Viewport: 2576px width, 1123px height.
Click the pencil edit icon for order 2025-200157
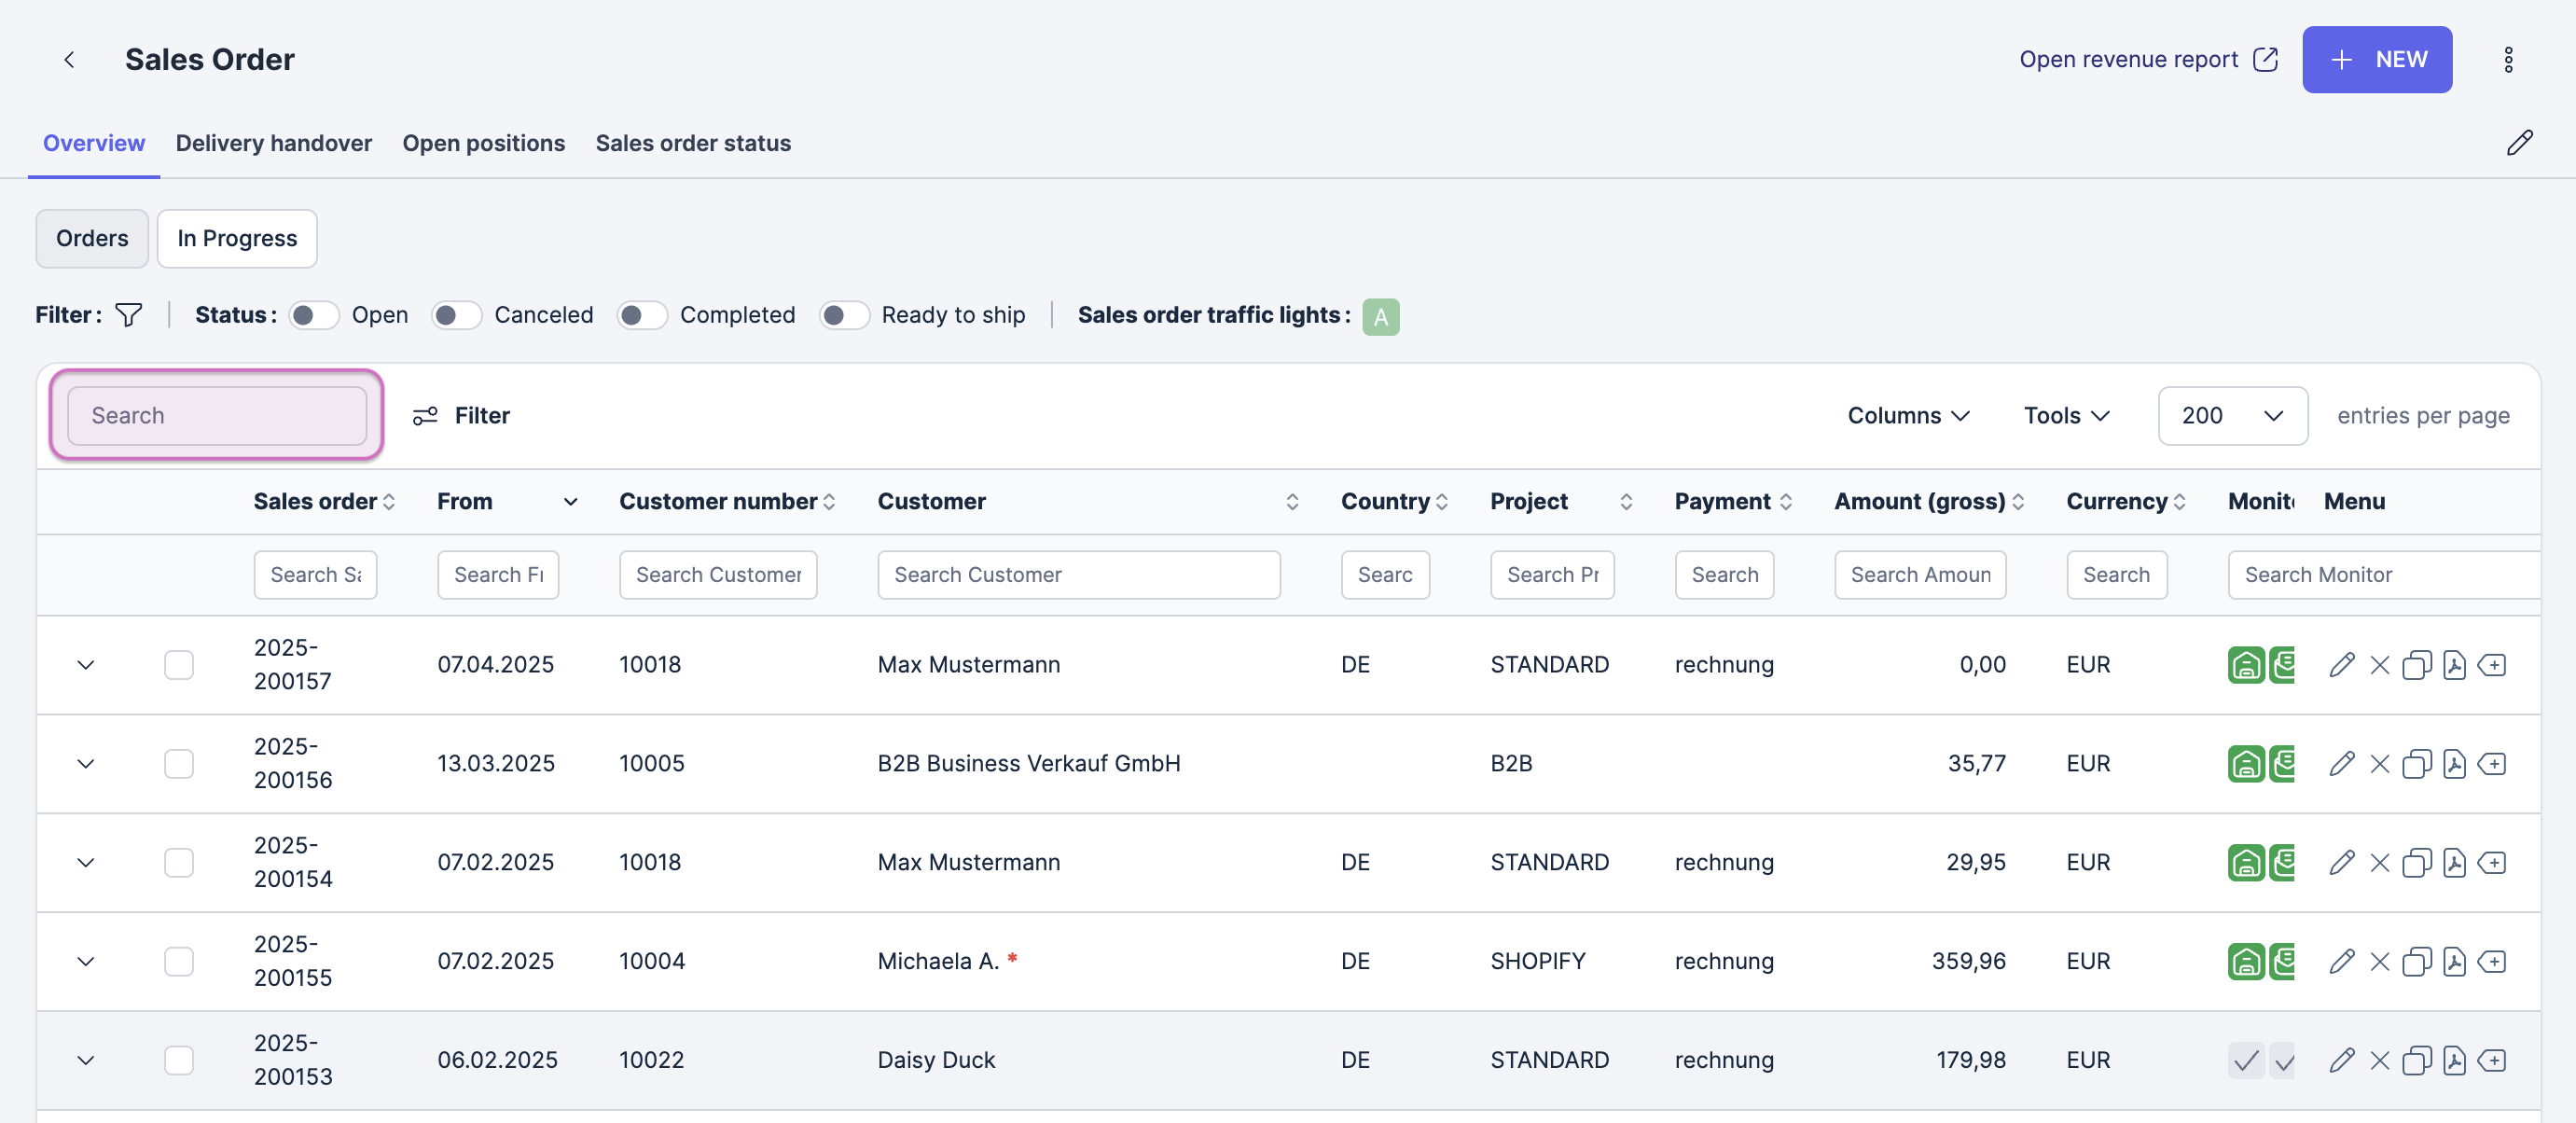tap(2341, 665)
